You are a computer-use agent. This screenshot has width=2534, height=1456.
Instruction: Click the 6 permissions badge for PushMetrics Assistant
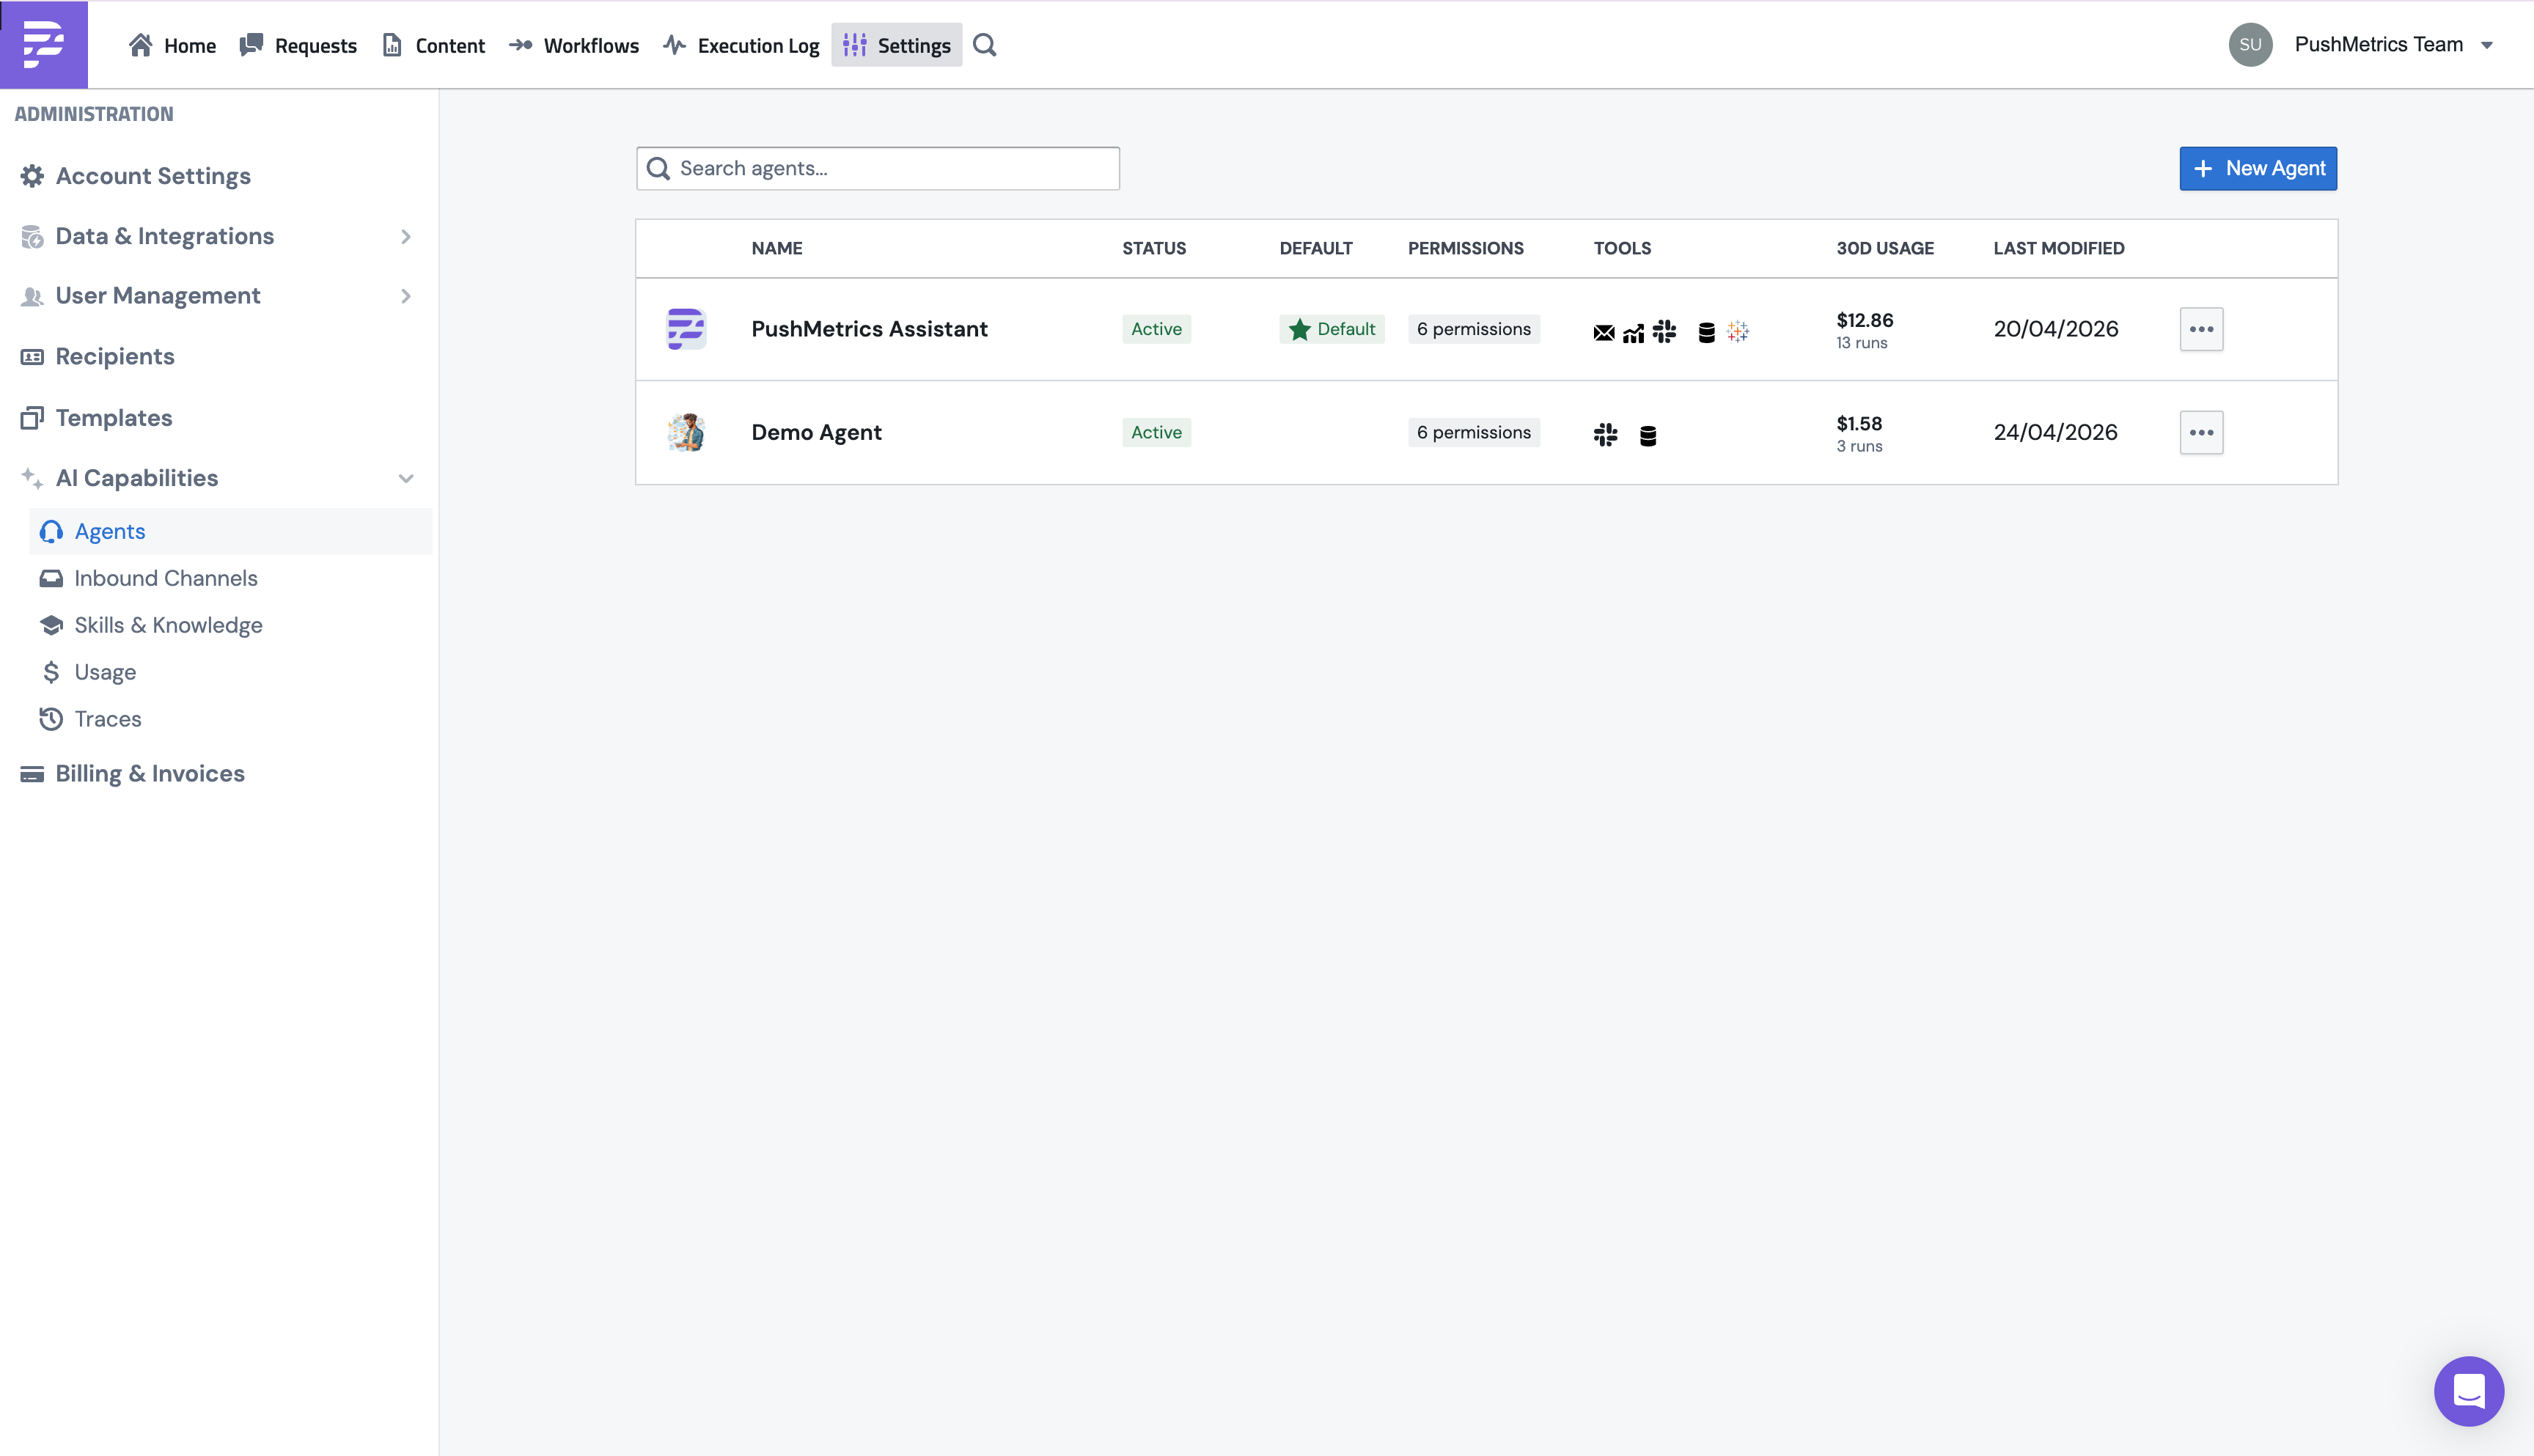(x=1474, y=329)
